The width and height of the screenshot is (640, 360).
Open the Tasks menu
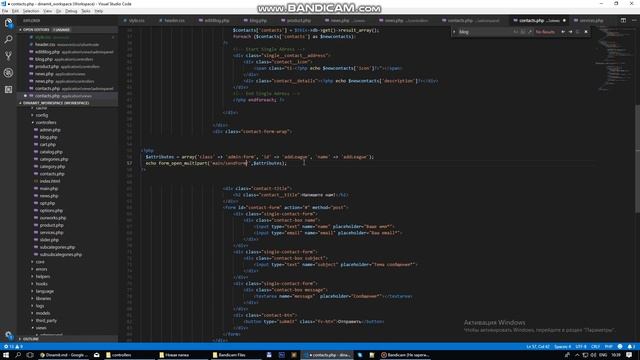[86, 11]
